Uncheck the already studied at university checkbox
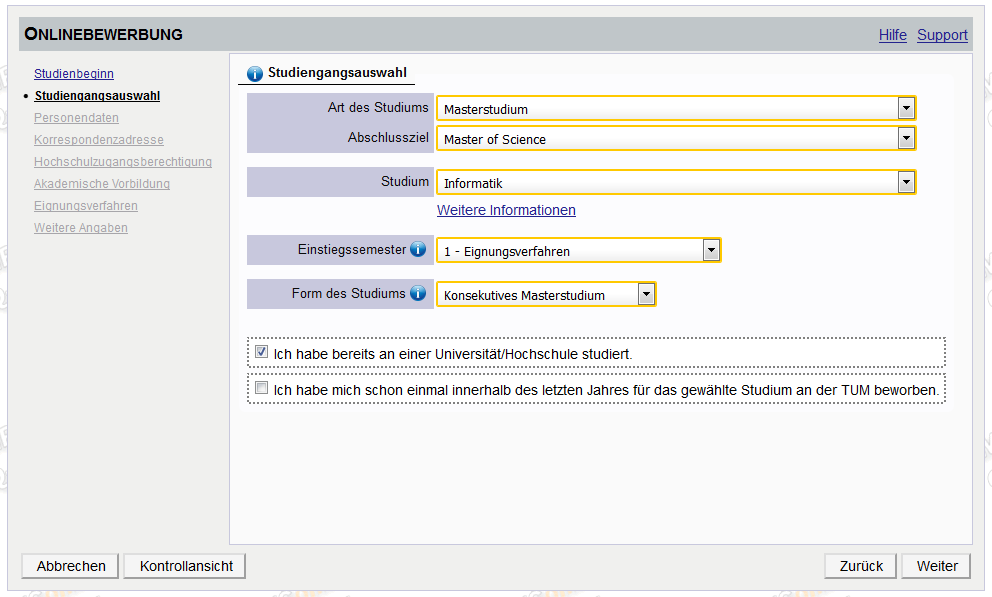Image resolution: width=992 pixels, height=597 pixels. pyautogui.click(x=262, y=352)
